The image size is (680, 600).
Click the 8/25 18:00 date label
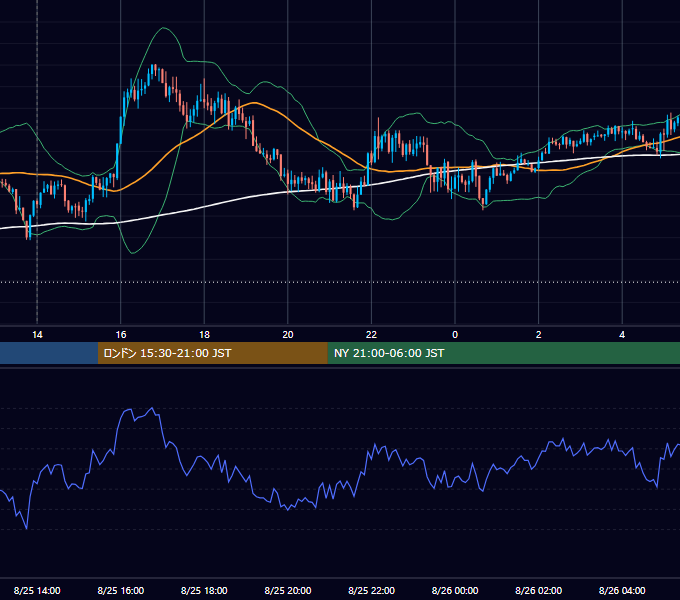click(x=204, y=590)
